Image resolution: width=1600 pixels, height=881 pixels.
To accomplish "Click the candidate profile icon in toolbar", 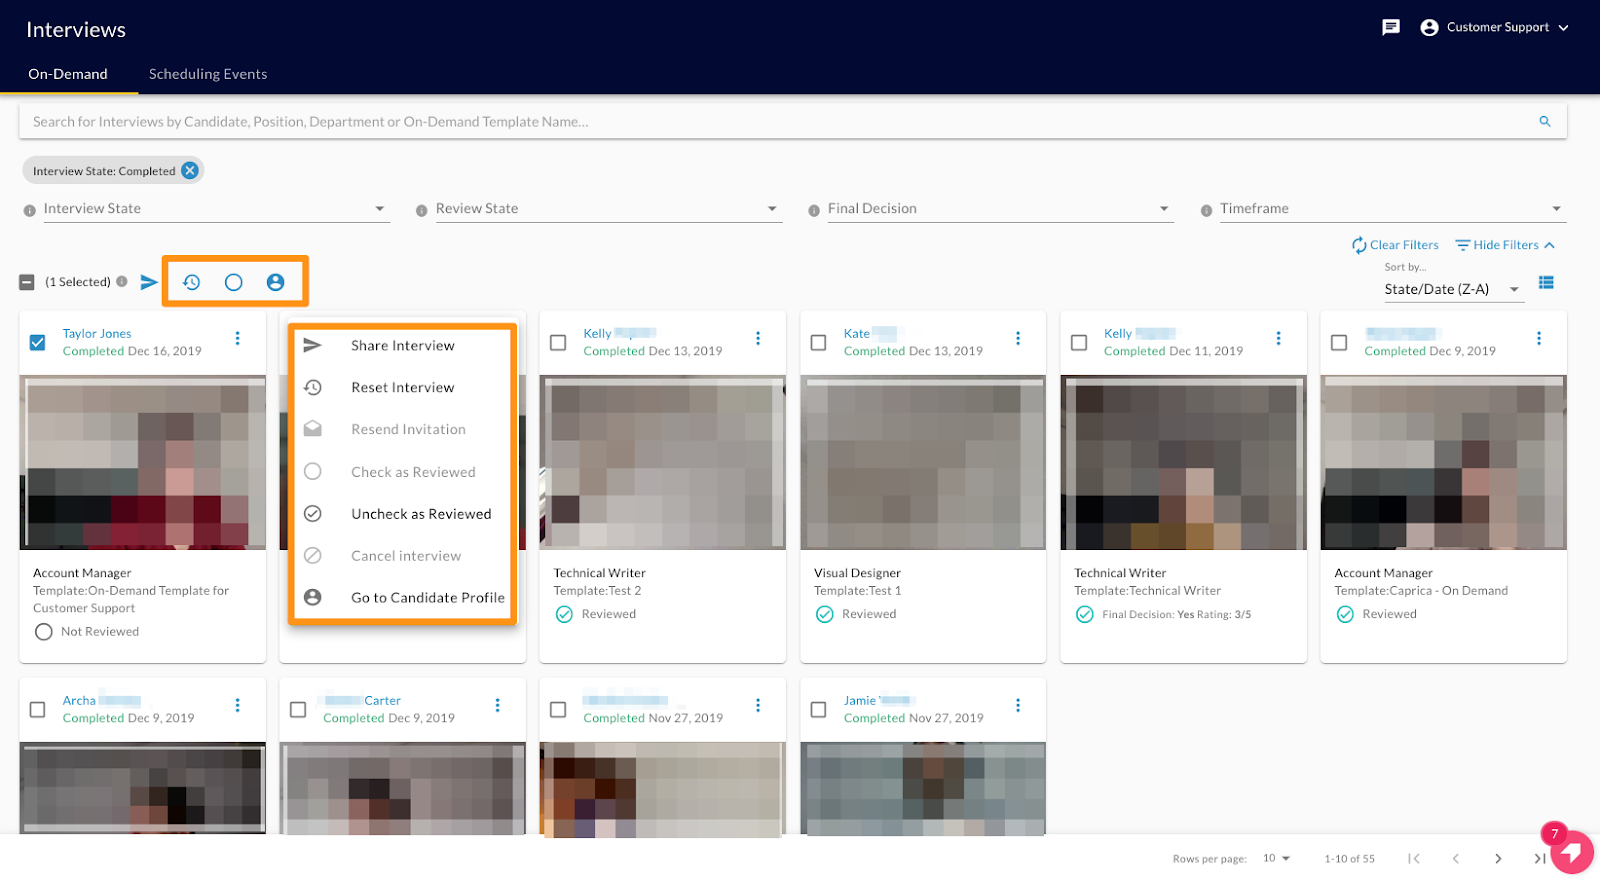I will click(x=275, y=283).
